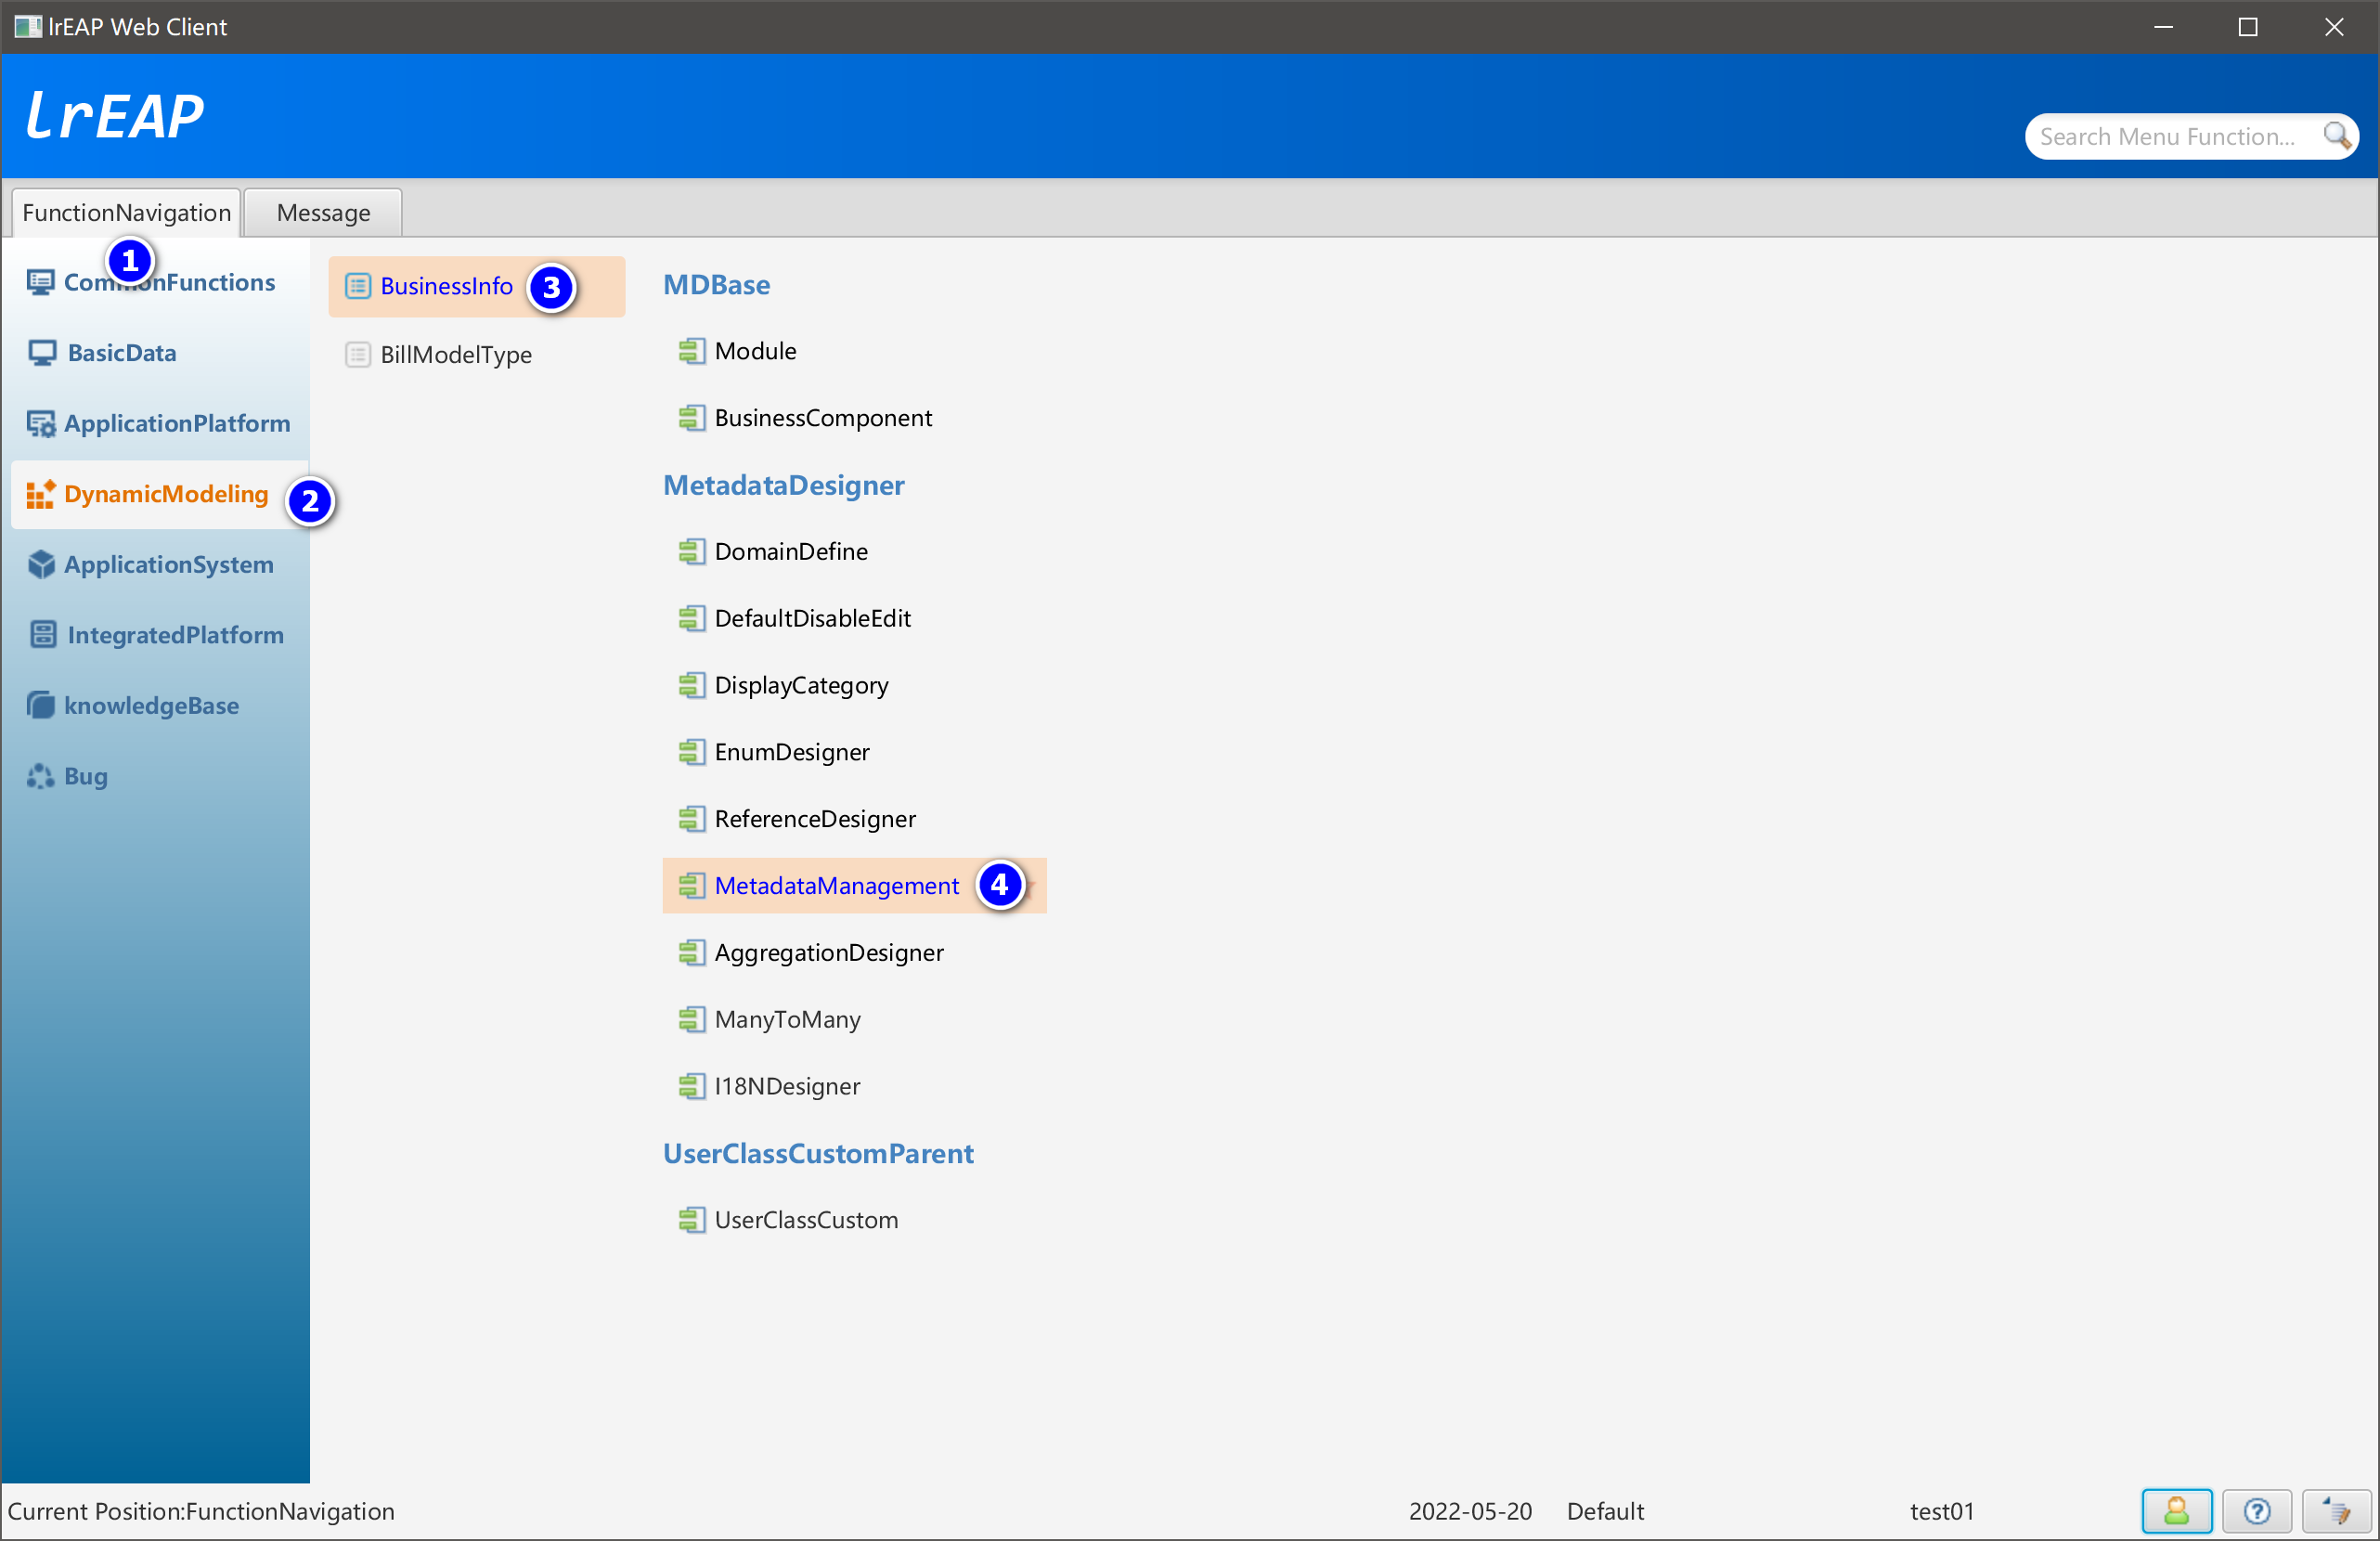The height and width of the screenshot is (1541, 2380).
Task: Open ApplicationPlatform in the sidebar
Action: 160,424
